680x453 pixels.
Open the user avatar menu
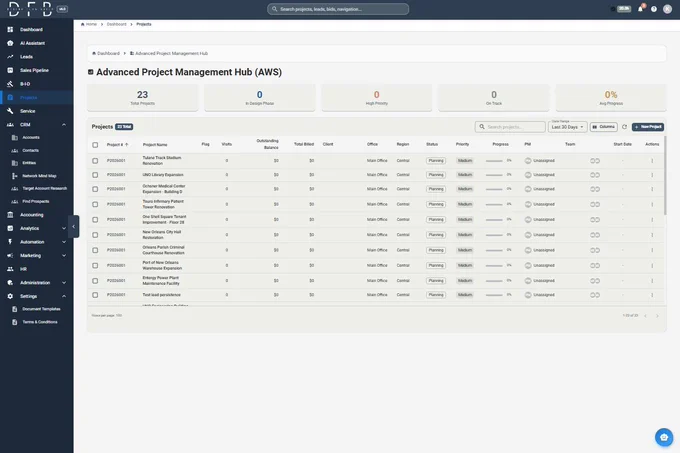point(667,9)
